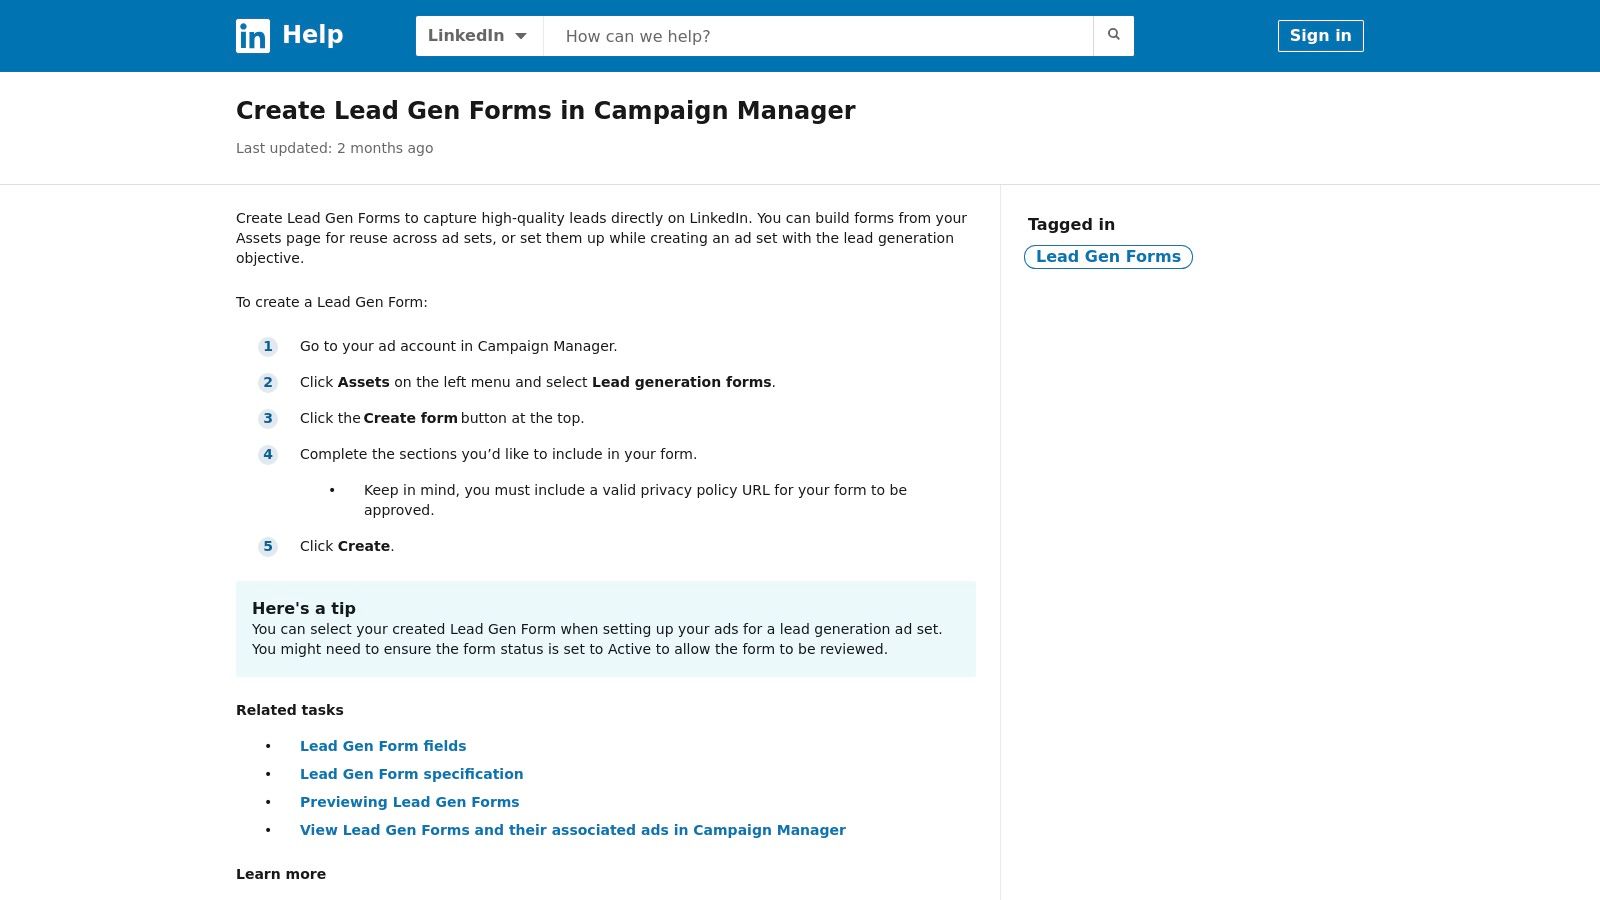Click step 1 numbered marker
The image size is (1600, 900).
click(x=268, y=347)
